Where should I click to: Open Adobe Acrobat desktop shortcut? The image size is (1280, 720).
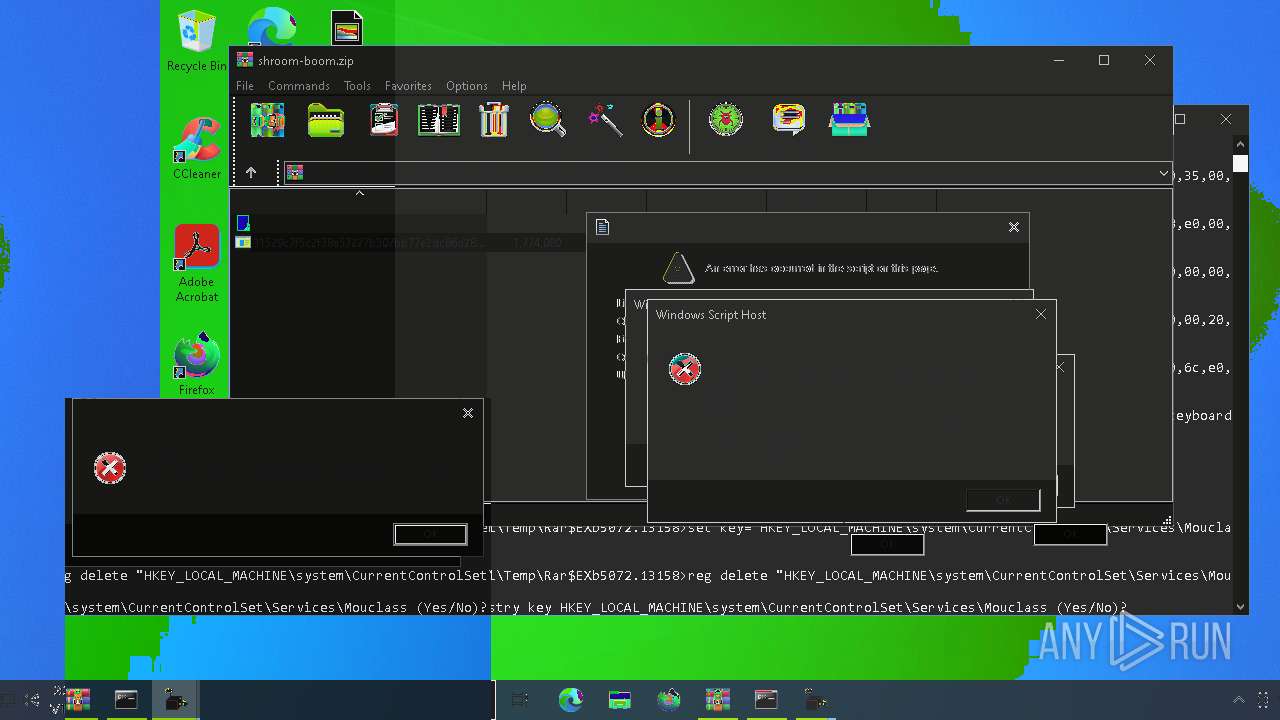coord(197,264)
